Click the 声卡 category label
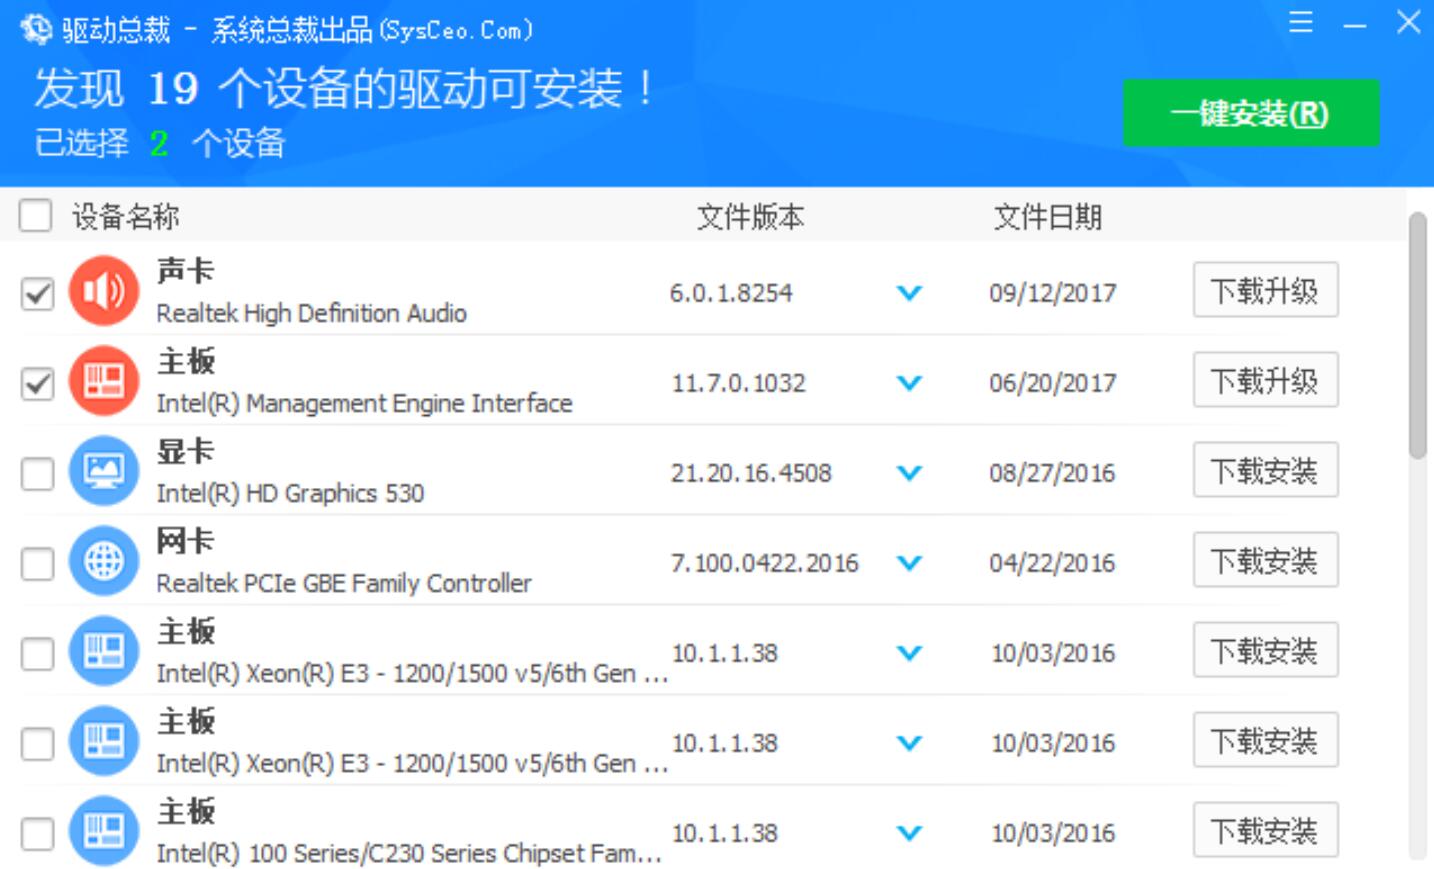This screenshot has width=1434, height=869. [x=186, y=270]
